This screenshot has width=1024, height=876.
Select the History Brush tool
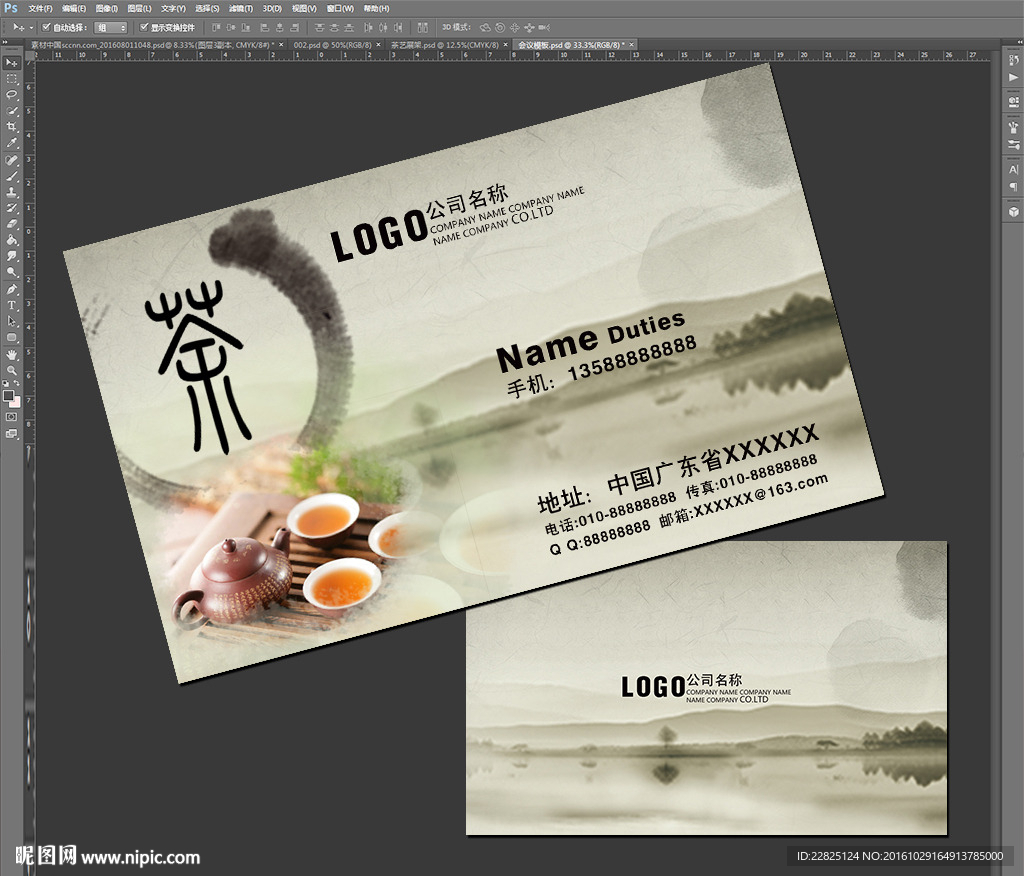pyautogui.click(x=12, y=208)
